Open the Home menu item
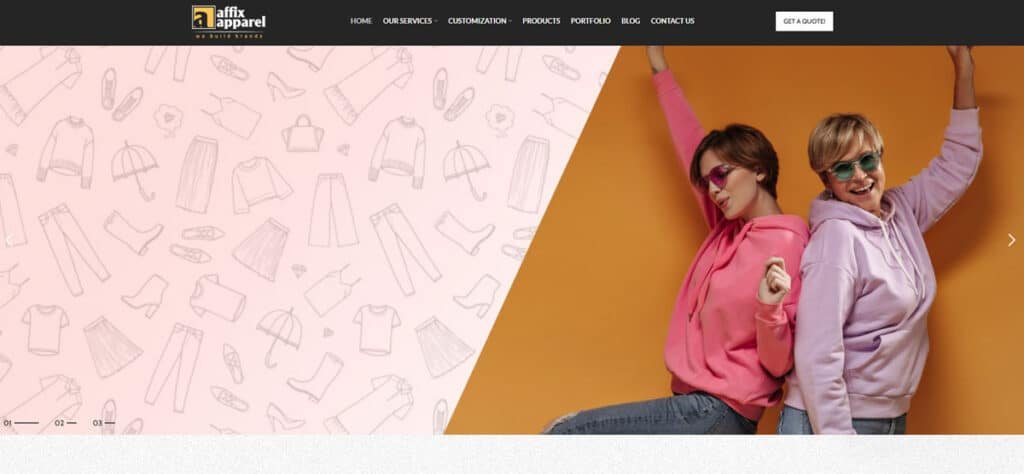 [x=361, y=21]
